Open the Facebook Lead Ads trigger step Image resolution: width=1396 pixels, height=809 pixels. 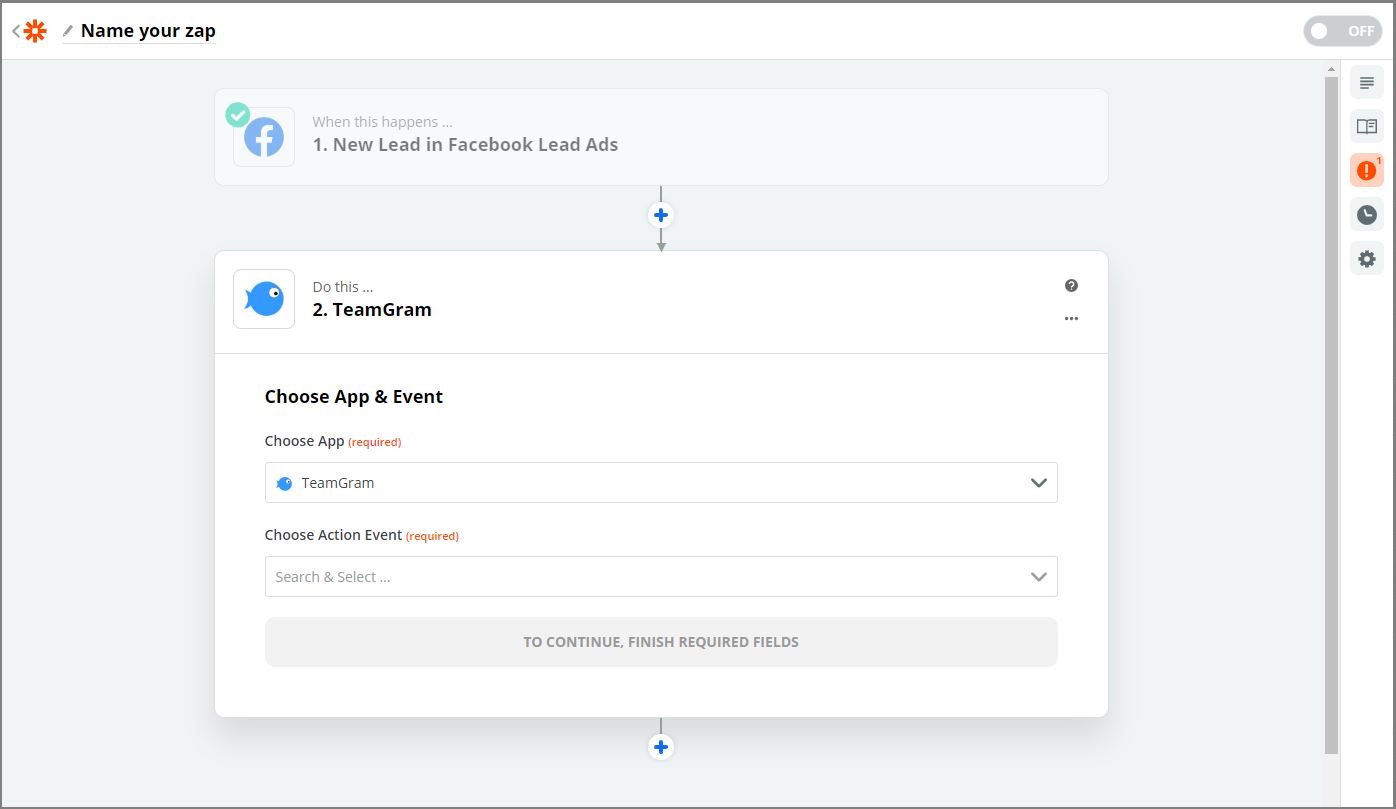[x=661, y=137]
